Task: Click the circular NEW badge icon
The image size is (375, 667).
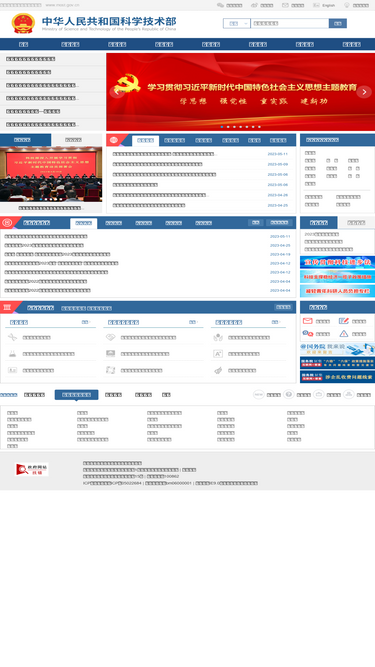Action: coord(259,394)
